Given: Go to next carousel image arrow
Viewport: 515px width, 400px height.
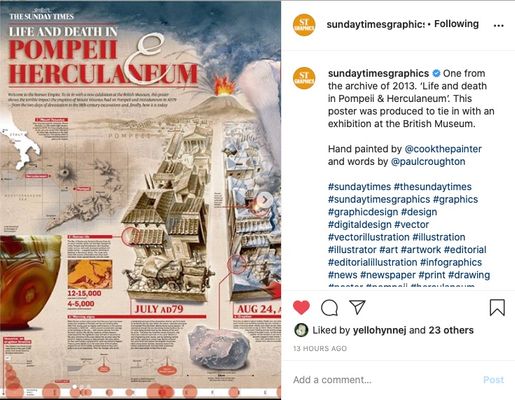Looking at the screenshot, I should click(265, 200).
